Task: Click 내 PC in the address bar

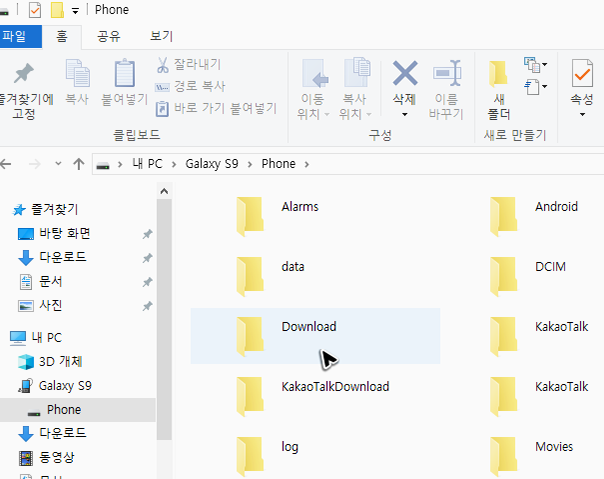Action: (147, 164)
